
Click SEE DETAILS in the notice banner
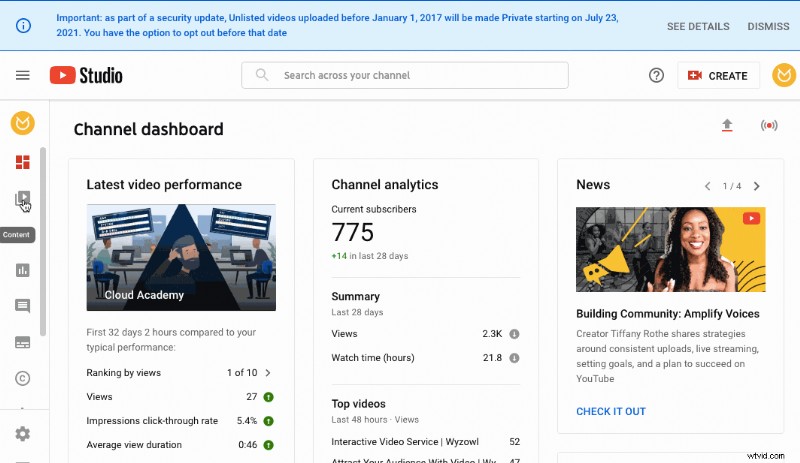click(x=698, y=27)
